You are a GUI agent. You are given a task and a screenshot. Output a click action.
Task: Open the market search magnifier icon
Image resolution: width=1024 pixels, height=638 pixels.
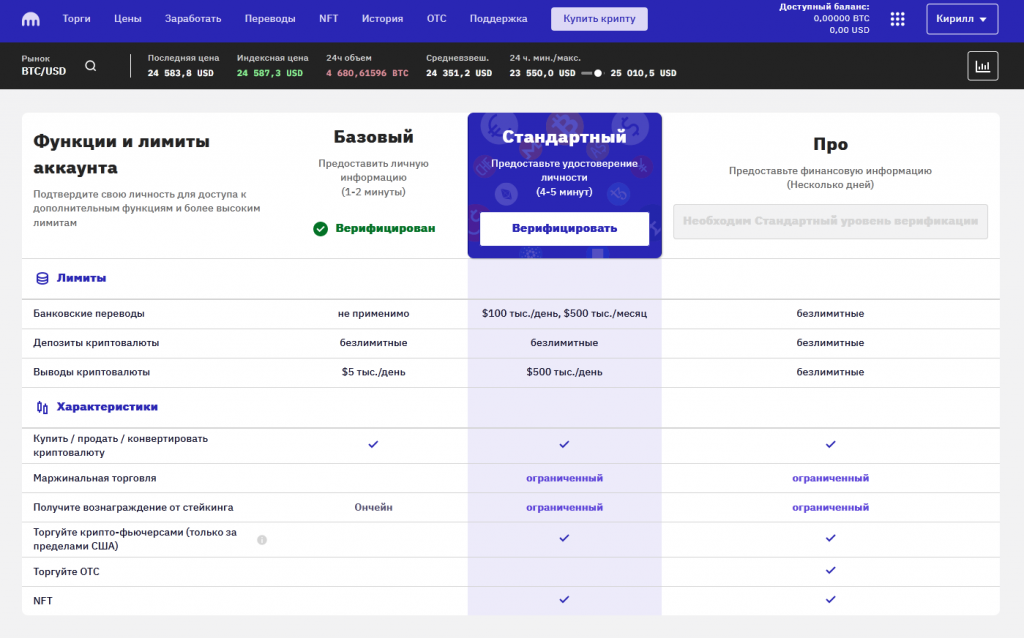pyautogui.click(x=91, y=66)
